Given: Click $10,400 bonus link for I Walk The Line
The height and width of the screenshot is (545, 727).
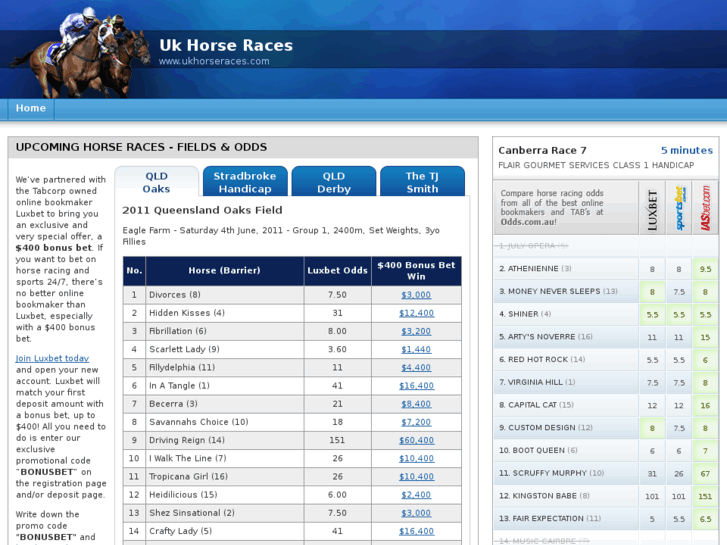Looking at the screenshot, I should click(x=416, y=458).
